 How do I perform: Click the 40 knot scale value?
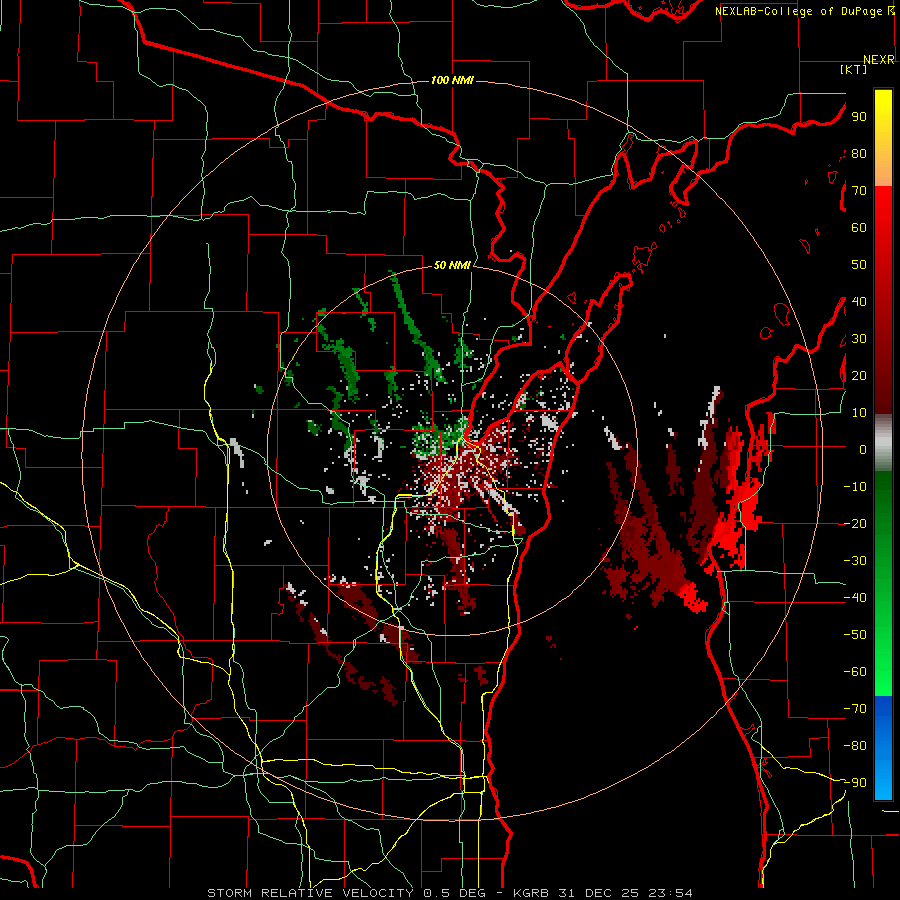click(859, 302)
